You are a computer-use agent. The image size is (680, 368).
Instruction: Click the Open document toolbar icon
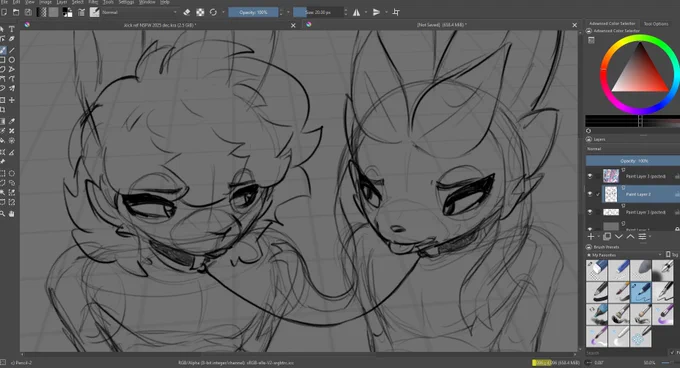click(x=16, y=12)
